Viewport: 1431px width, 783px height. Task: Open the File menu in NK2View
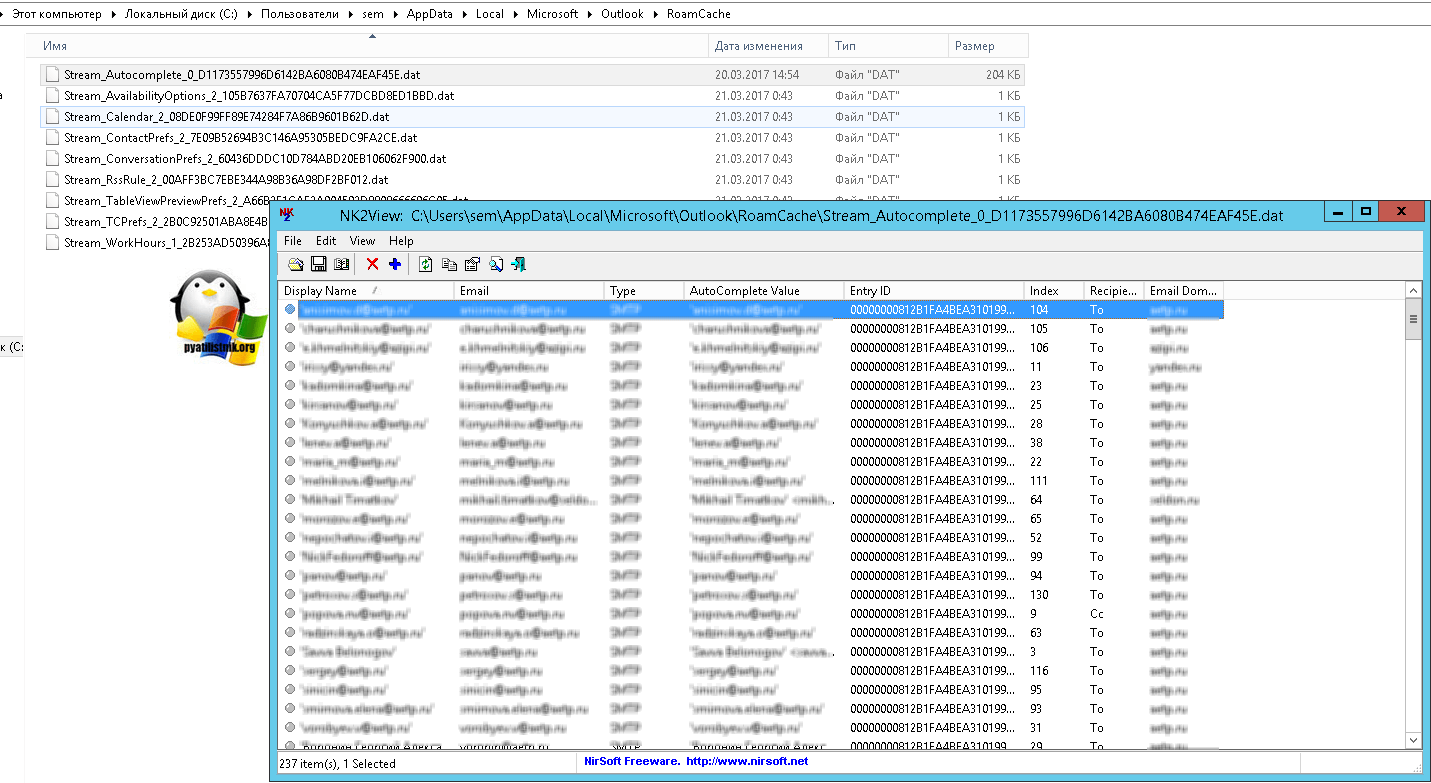[292, 241]
